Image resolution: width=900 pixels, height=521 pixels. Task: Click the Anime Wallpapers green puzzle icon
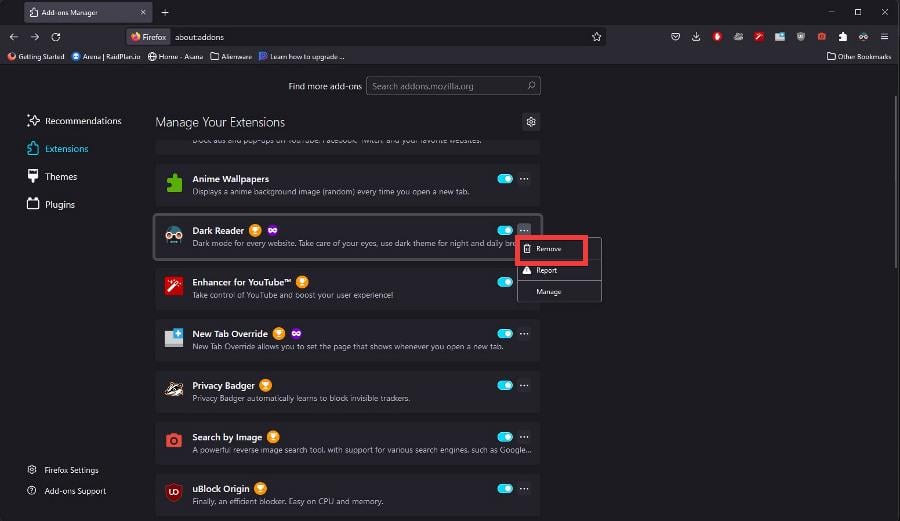(174, 184)
